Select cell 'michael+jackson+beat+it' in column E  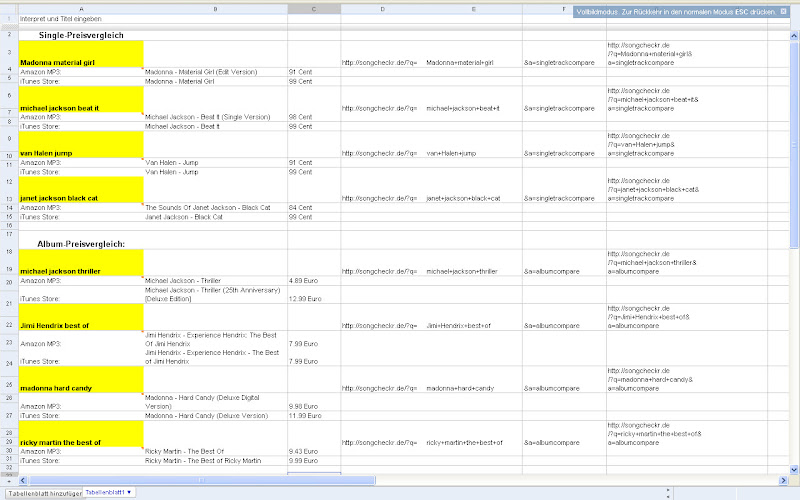point(473,99)
